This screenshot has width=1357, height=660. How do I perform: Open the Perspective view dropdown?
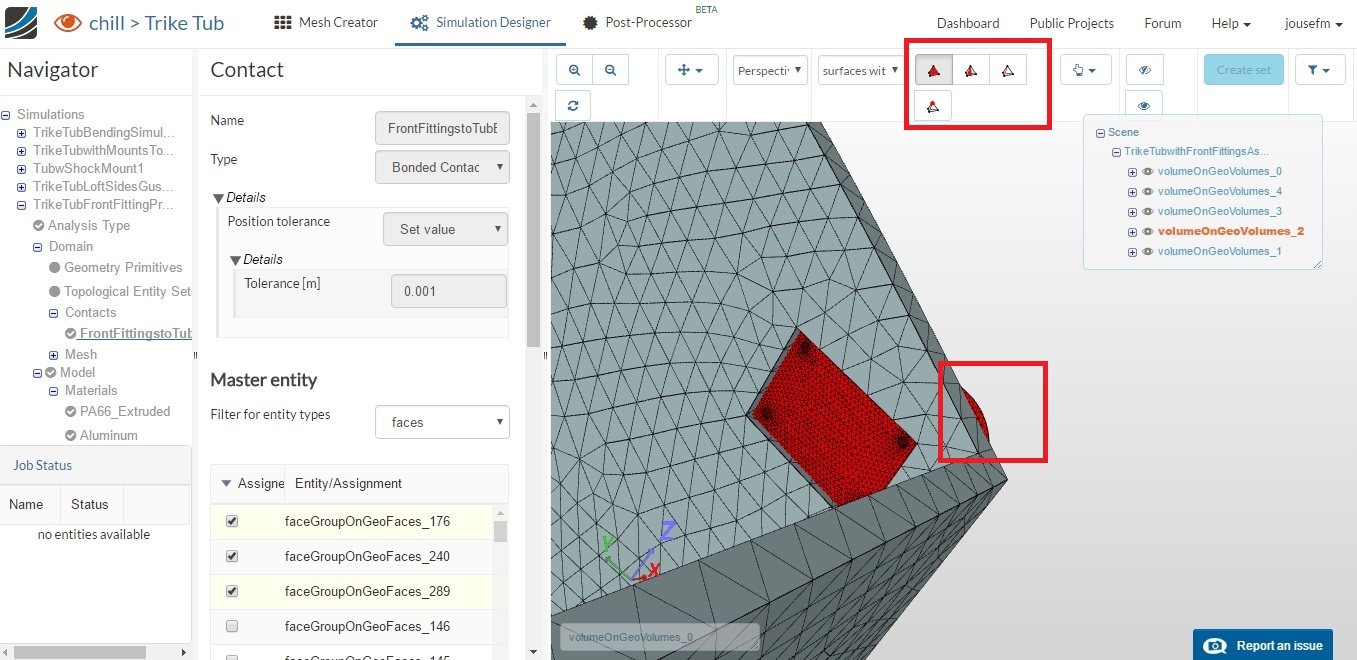pyautogui.click(x=770, y=70)
